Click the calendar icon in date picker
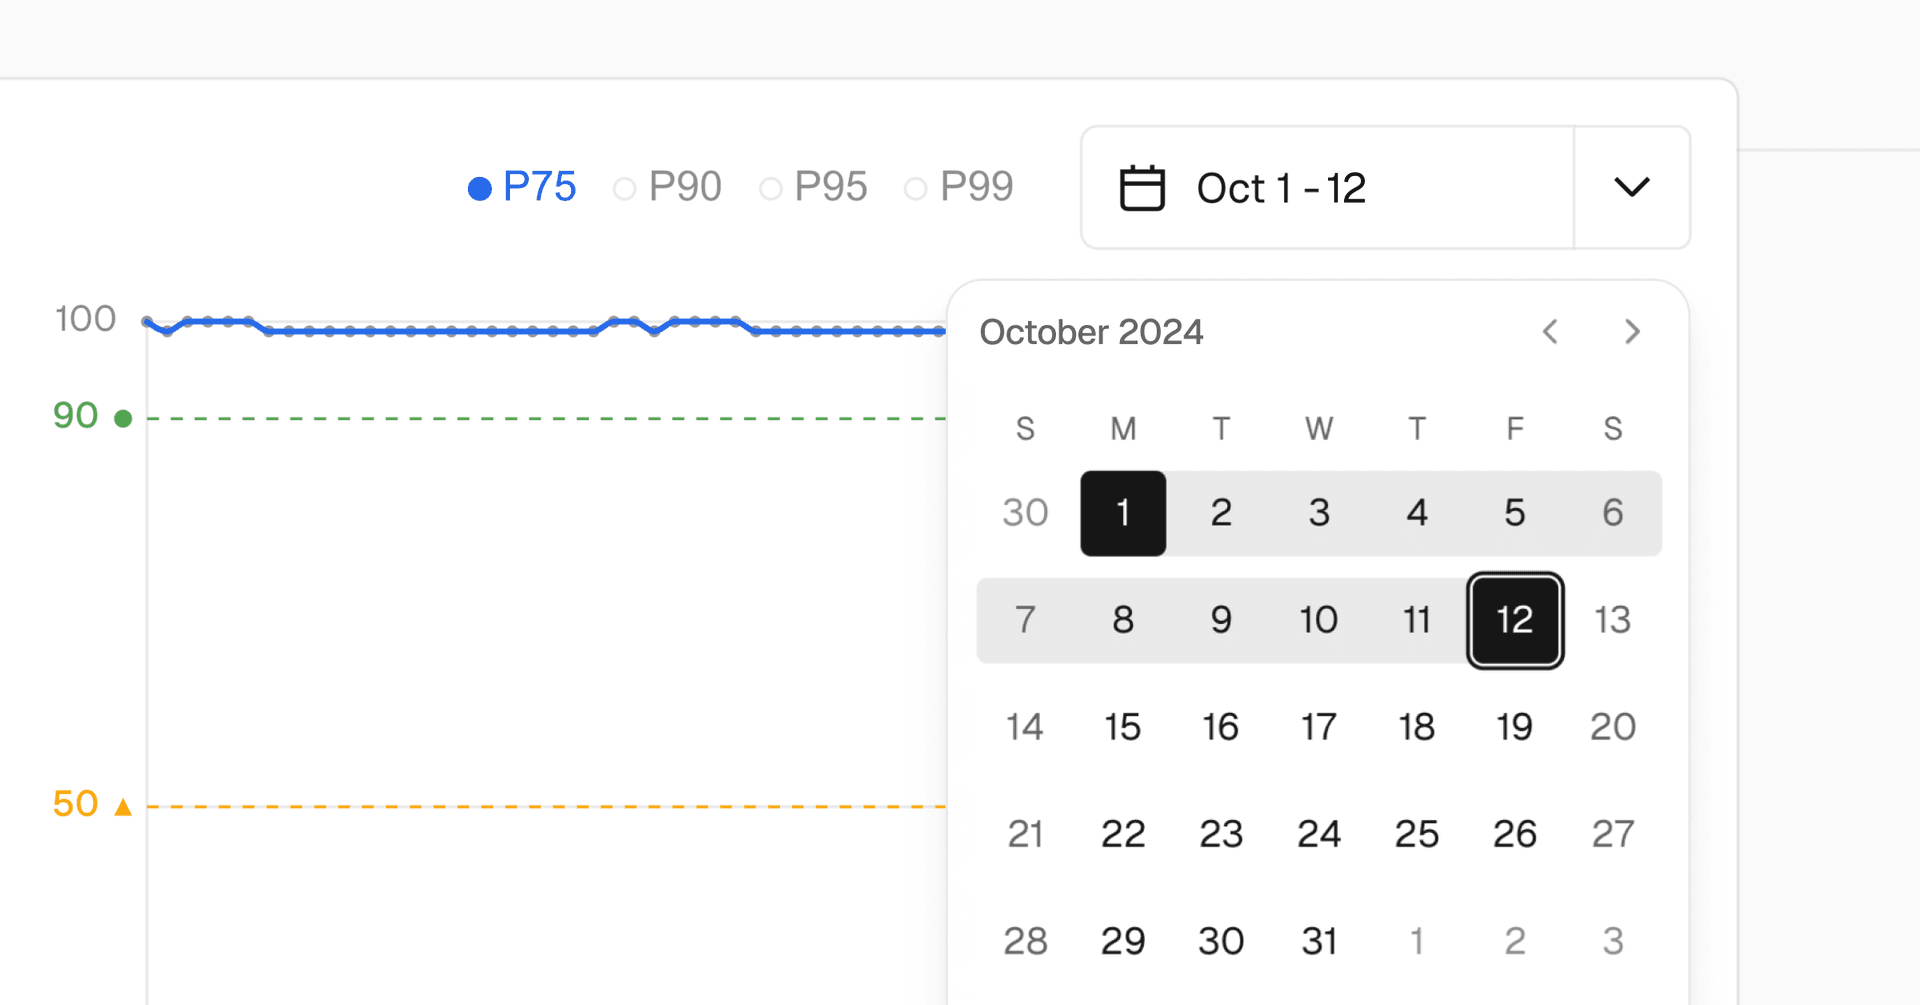This screenshot has width=1920, height=1005. (x=1142, y=188)
